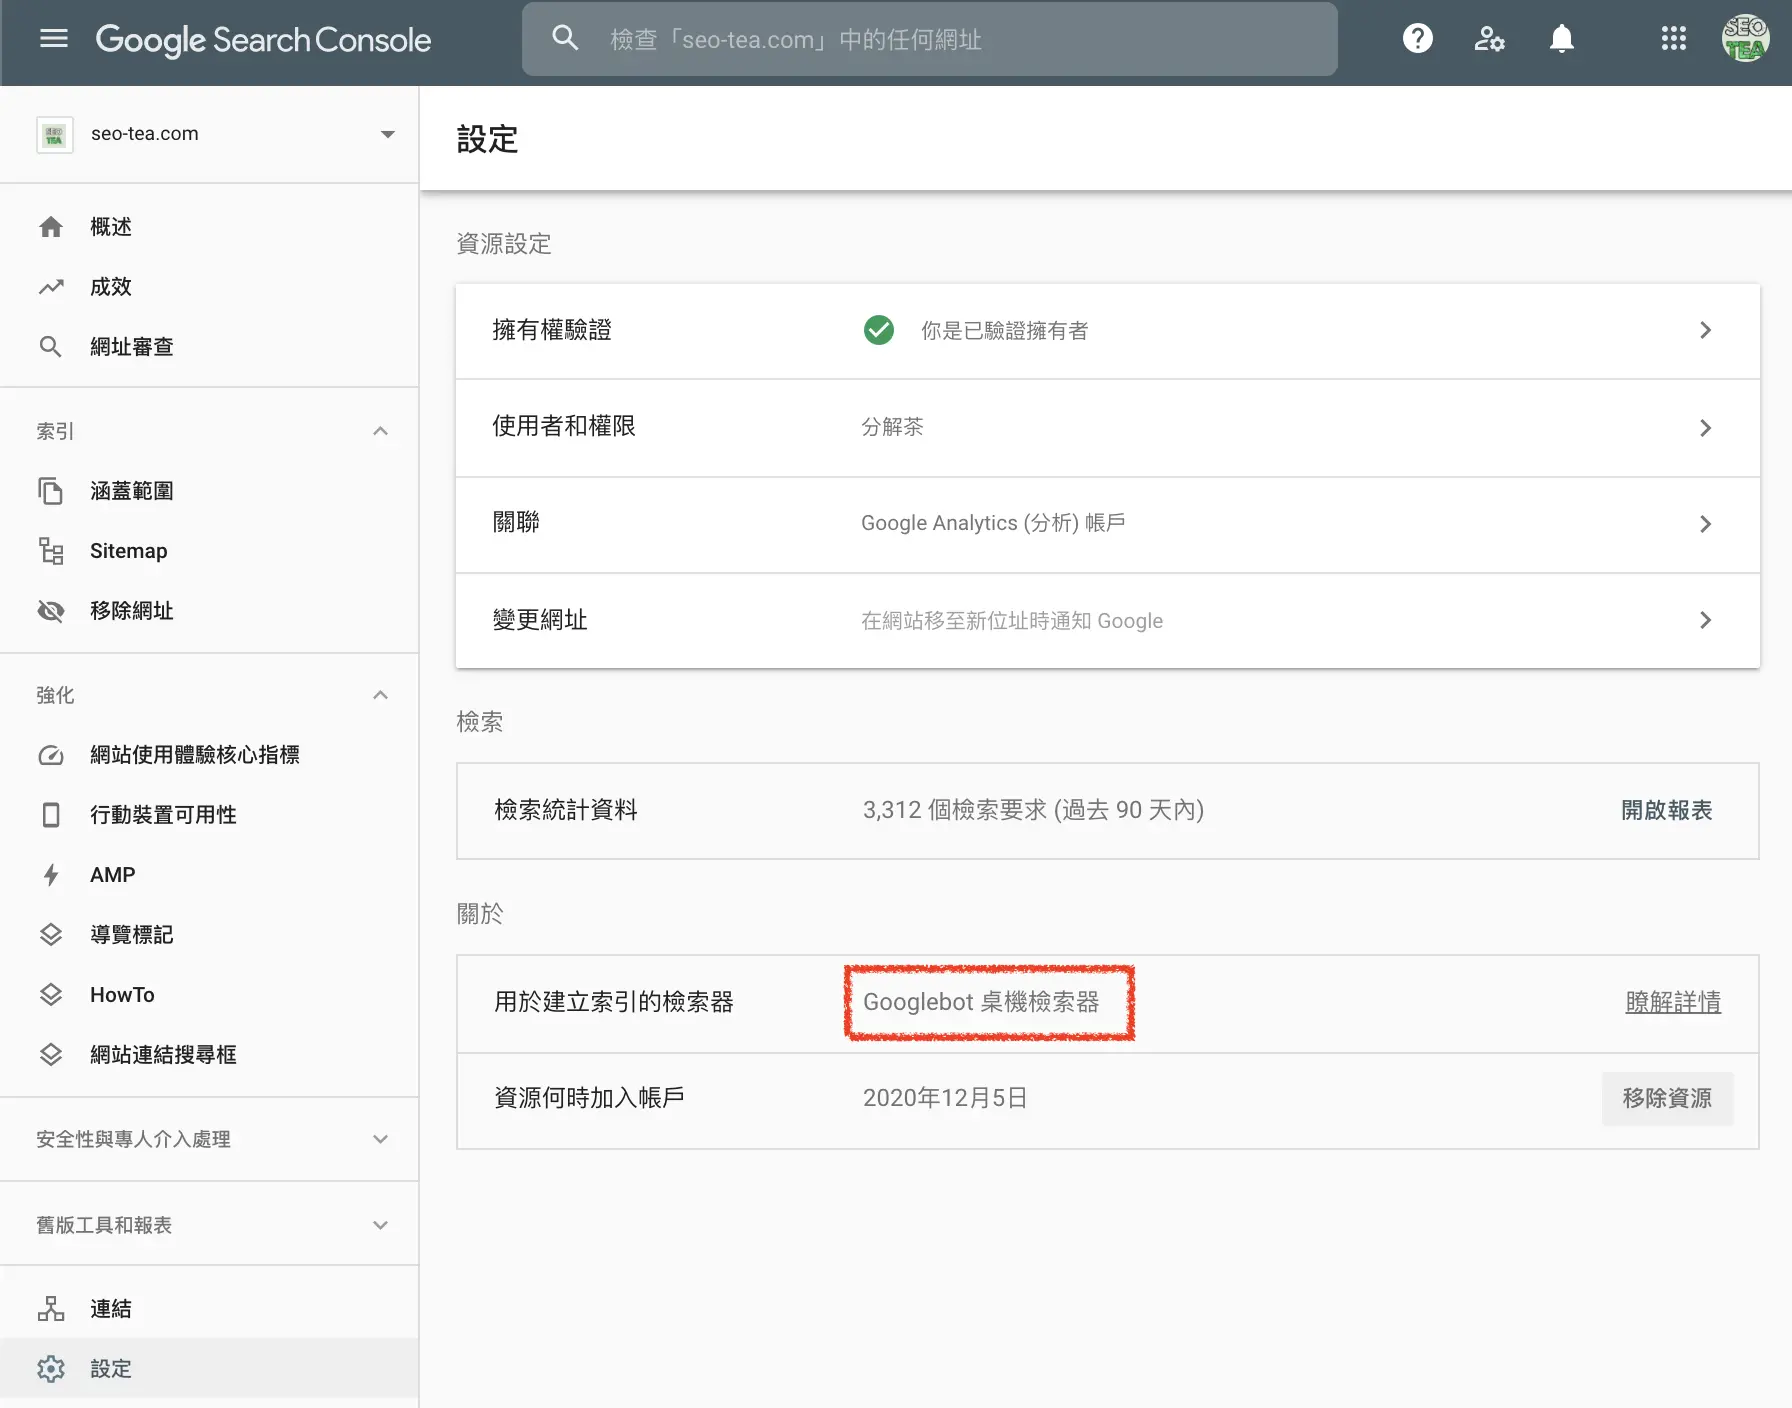Click 瞭解詳情 link
The image size is (1792, 1408).
[x=1673, y=1002]
